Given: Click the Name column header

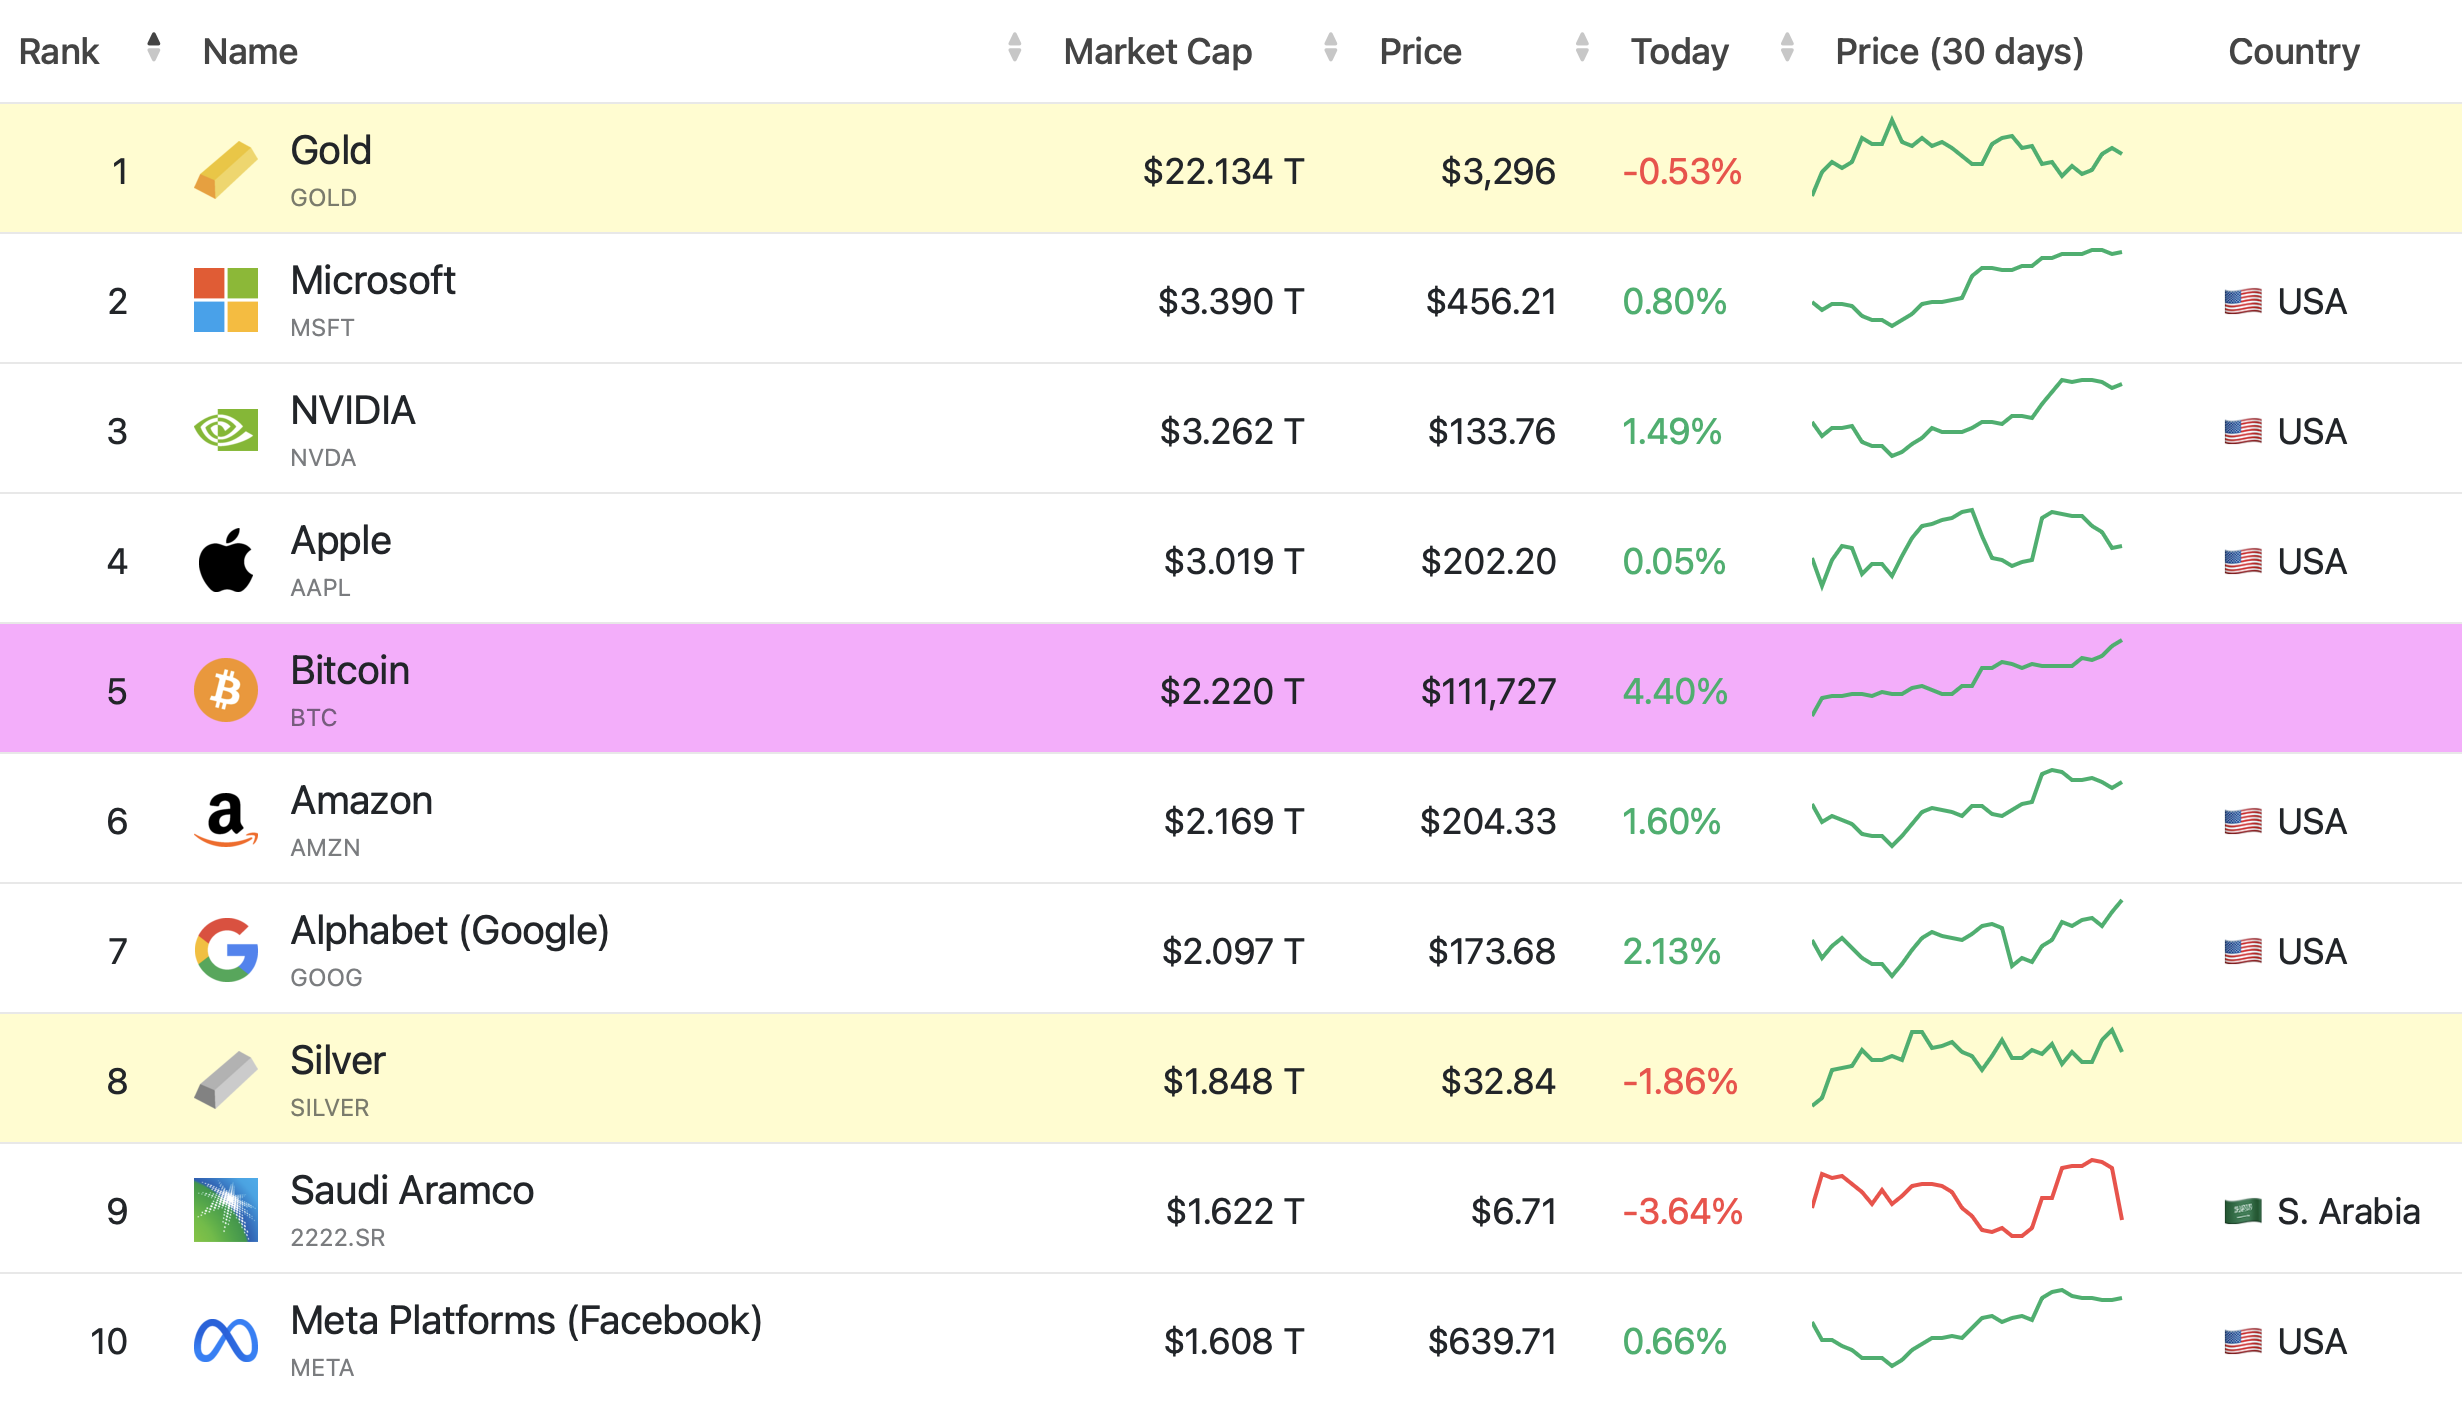Looking at the screenshot, I should click(250, 51).
